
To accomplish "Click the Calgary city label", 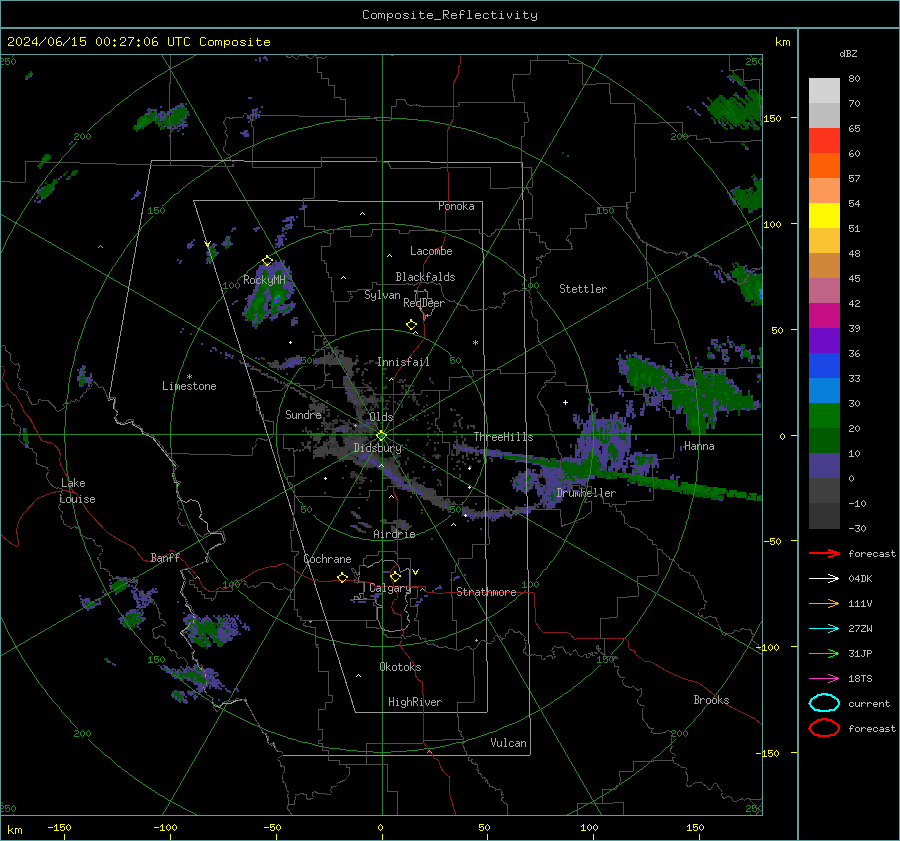I will [390, 588].
